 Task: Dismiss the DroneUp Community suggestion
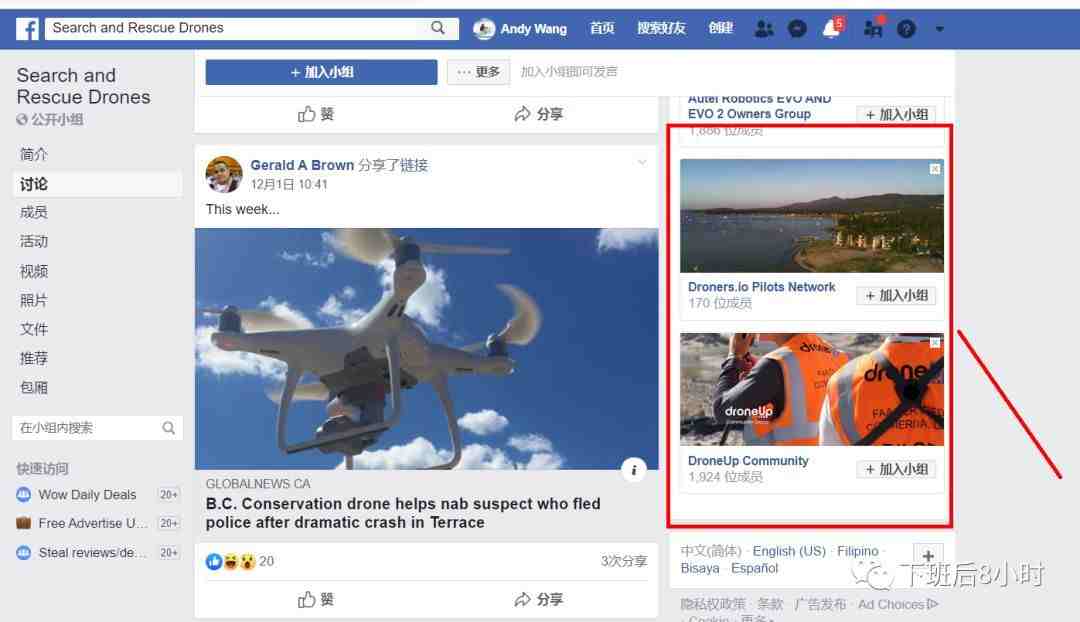pyautogui.click(x=935, y=342)
